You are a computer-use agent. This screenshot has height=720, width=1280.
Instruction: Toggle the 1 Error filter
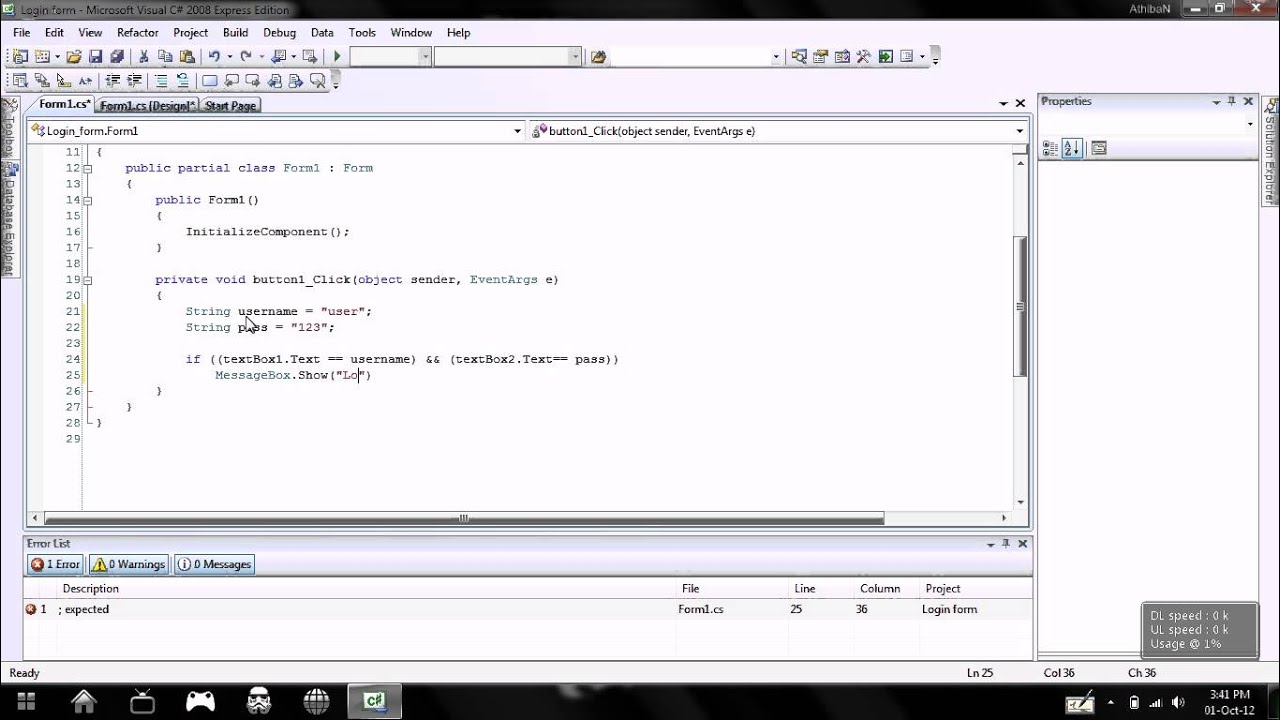pyautogui.click(x=56, y=564)
